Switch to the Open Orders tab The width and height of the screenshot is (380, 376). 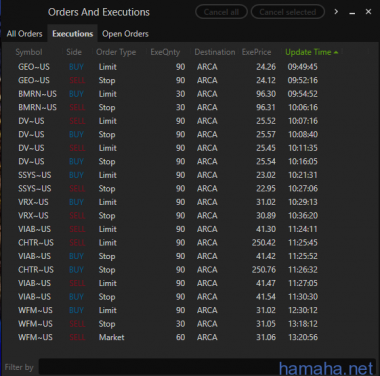point(125,34)
